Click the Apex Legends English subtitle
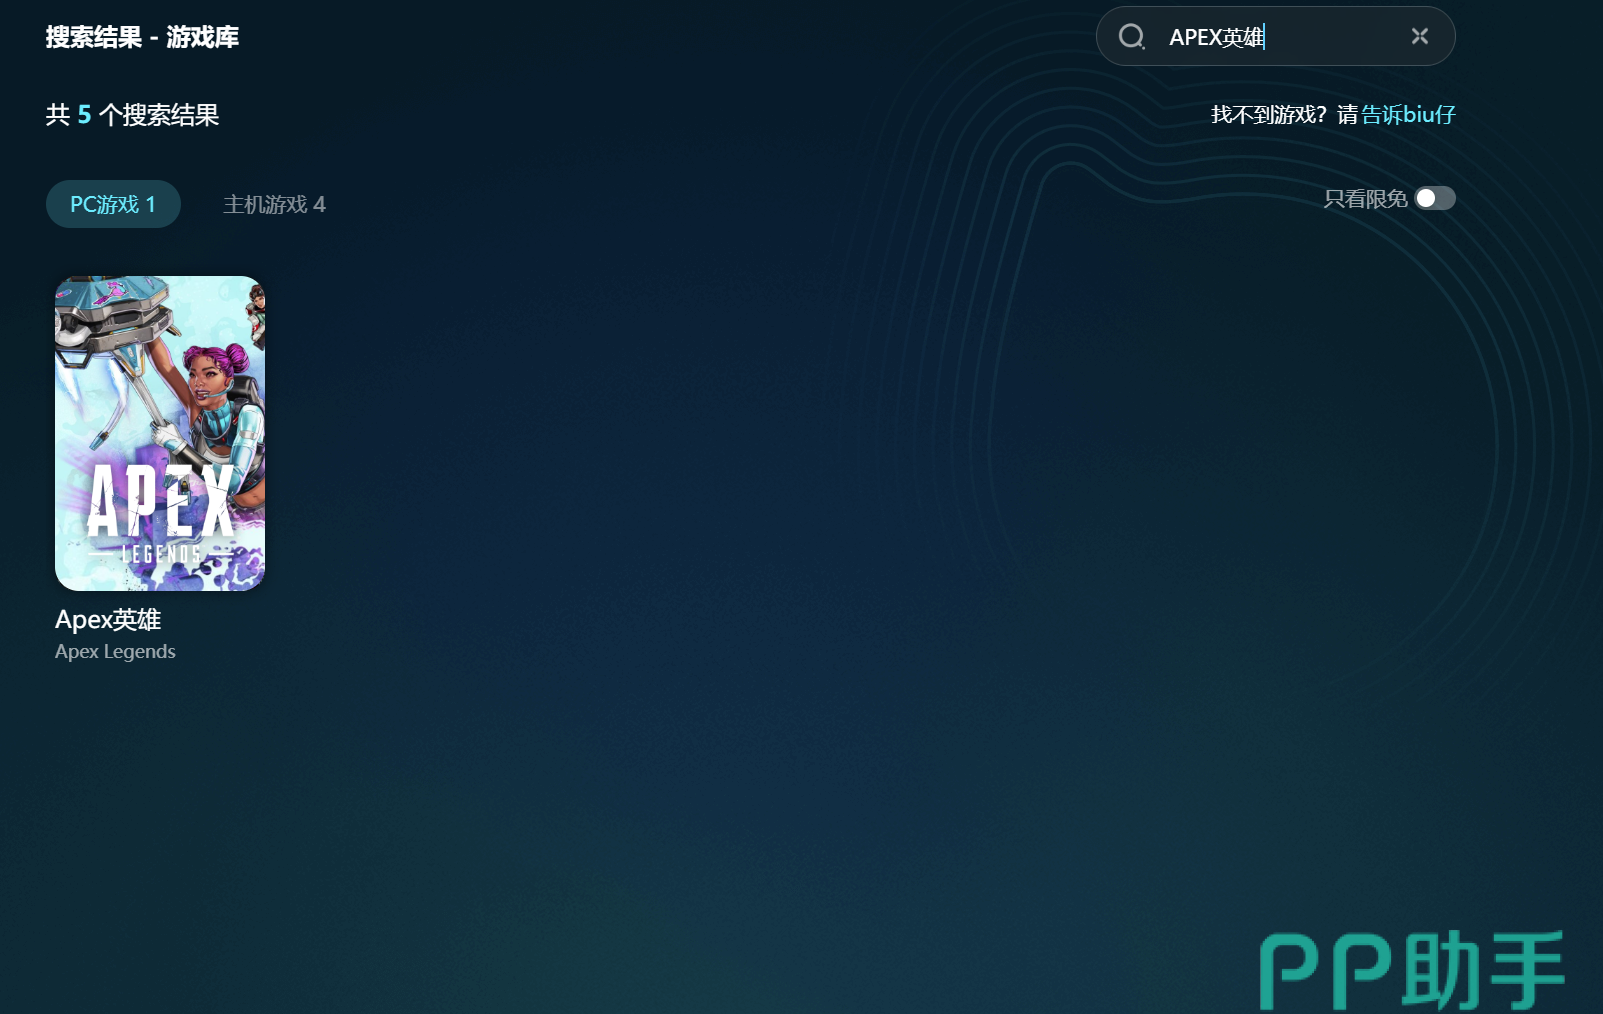 [115, 652]
